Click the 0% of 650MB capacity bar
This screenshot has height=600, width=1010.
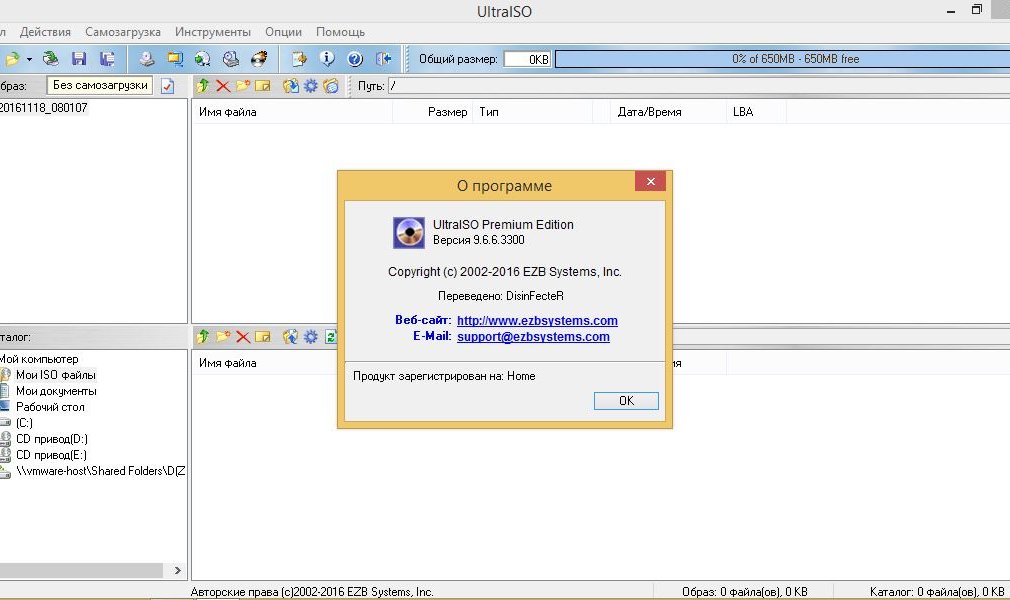point(783,59)
